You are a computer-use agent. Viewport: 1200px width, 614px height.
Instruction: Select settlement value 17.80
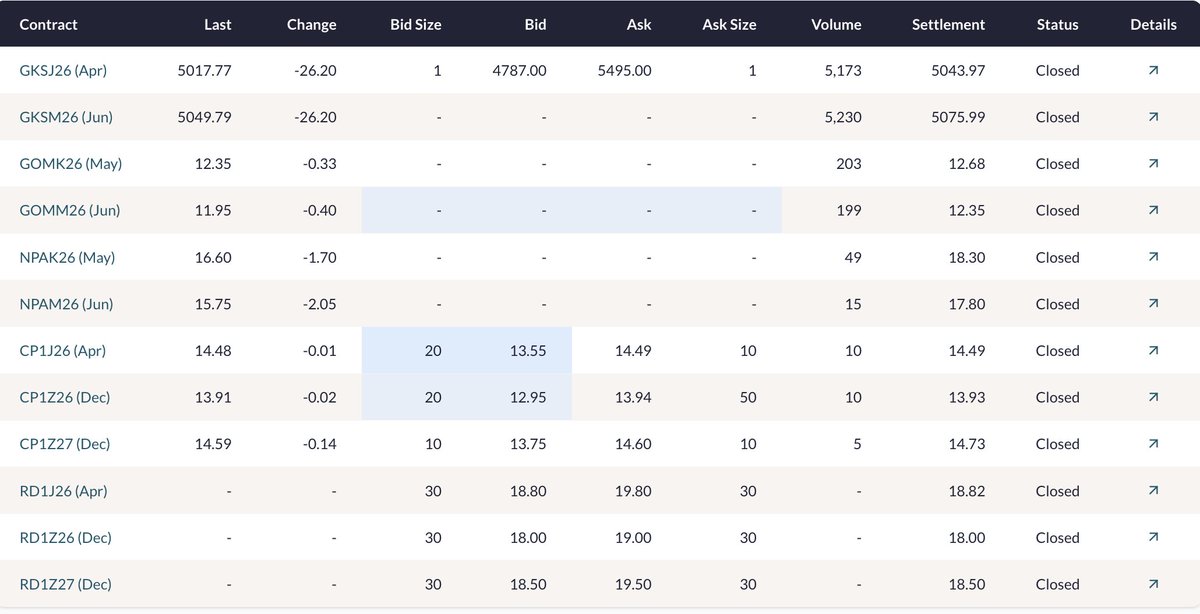tap(967, 304)
